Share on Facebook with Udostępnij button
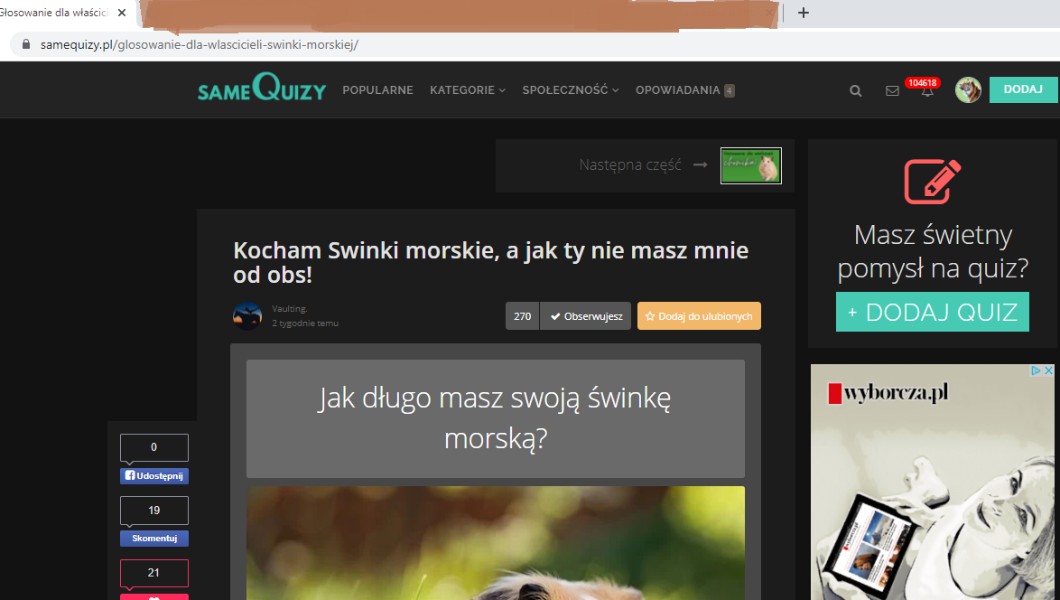1060x600 pixels. (x=154, y=476)
